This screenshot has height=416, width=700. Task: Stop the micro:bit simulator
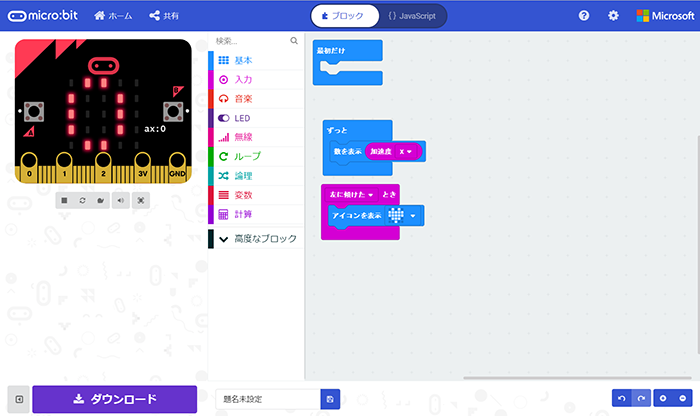64,200
